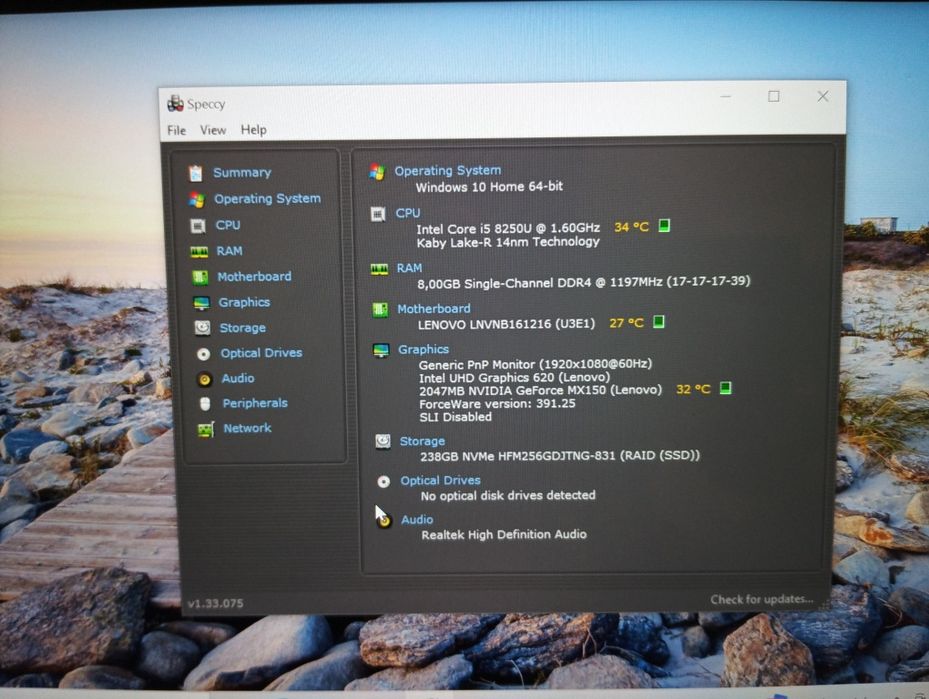Click 'LENOVO LNVNB161216 (U3E1)' text
Viewport: 929px width, 699px height.
point(507,324)
